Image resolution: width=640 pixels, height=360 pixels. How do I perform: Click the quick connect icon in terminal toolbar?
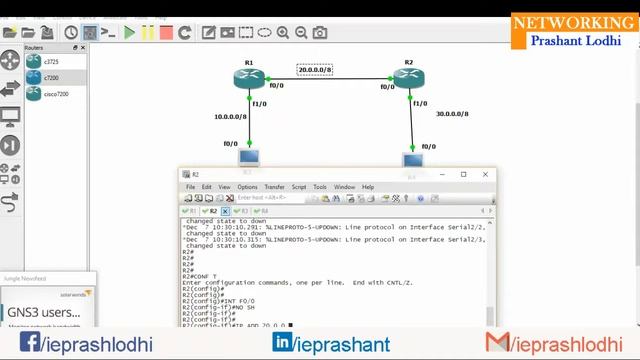click(x=198, y=198)
